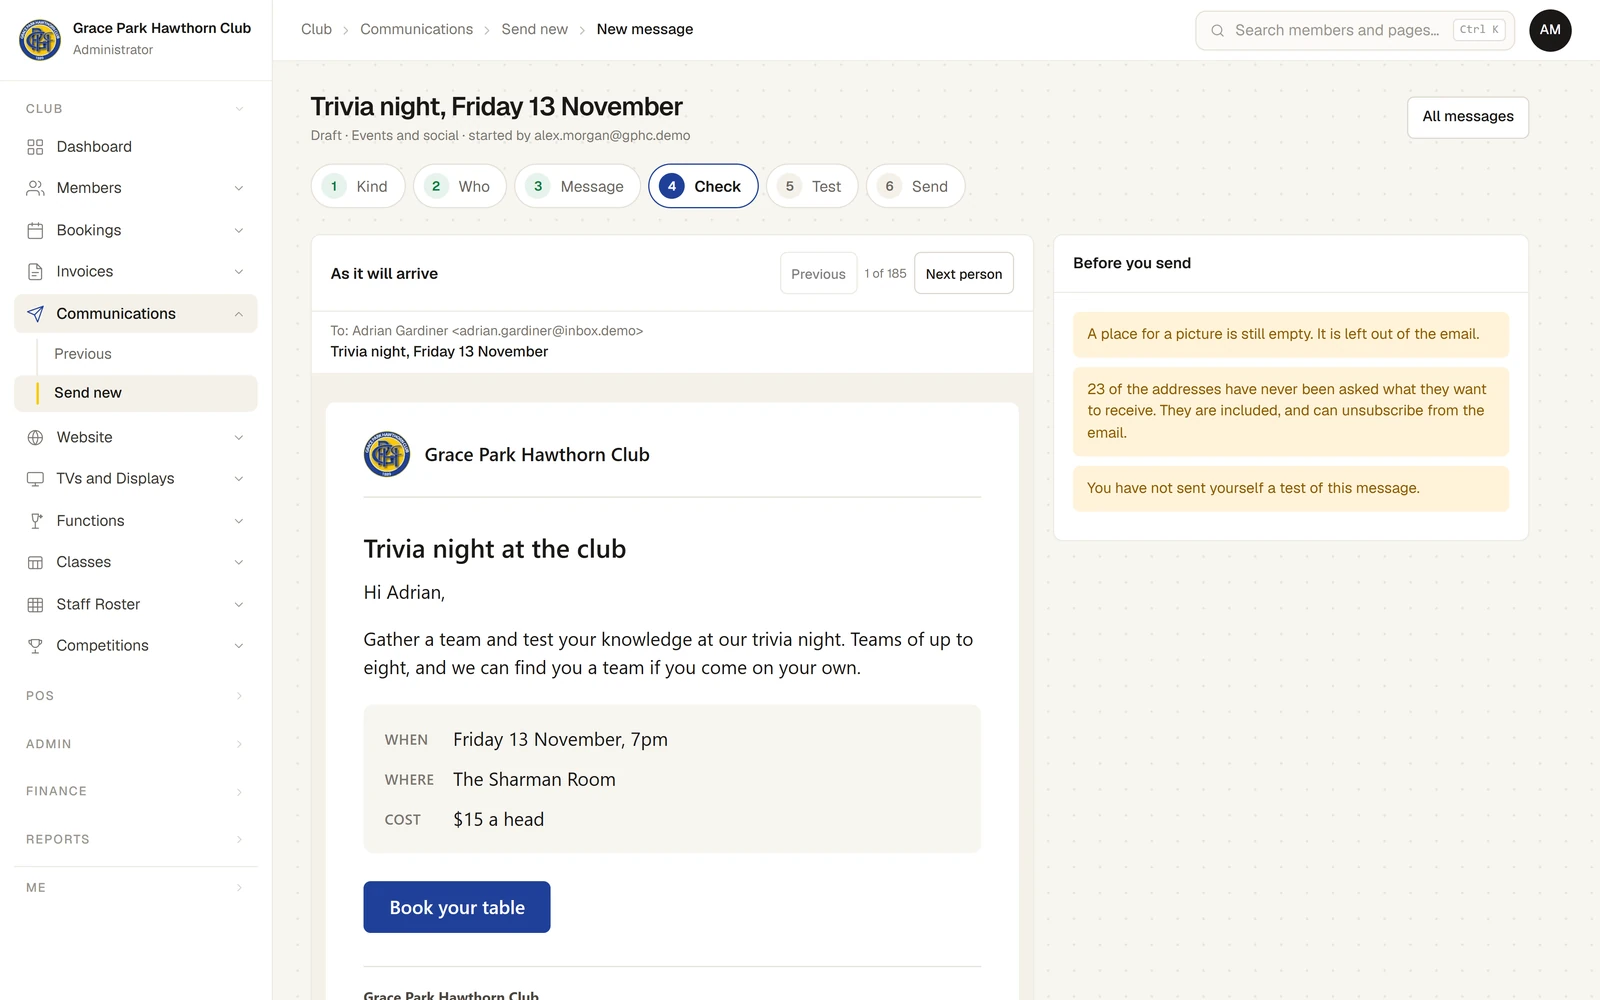Select the step 4 Check tab
The image size is (1600, 1000).
tap(703, 186)
